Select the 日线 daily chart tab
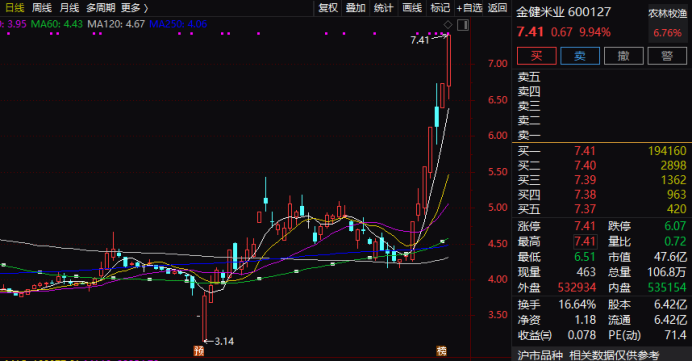The width and height of the screenshot is (693, 361). [x=15, y=8]
